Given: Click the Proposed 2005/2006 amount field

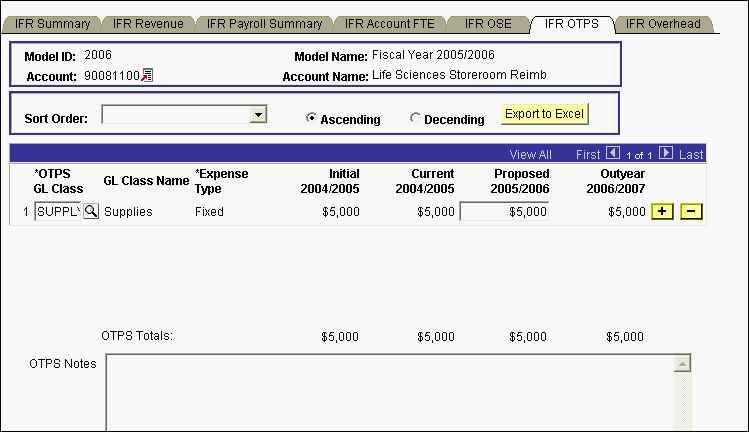Looking at the screenshot, I should (x=504, y=212).
